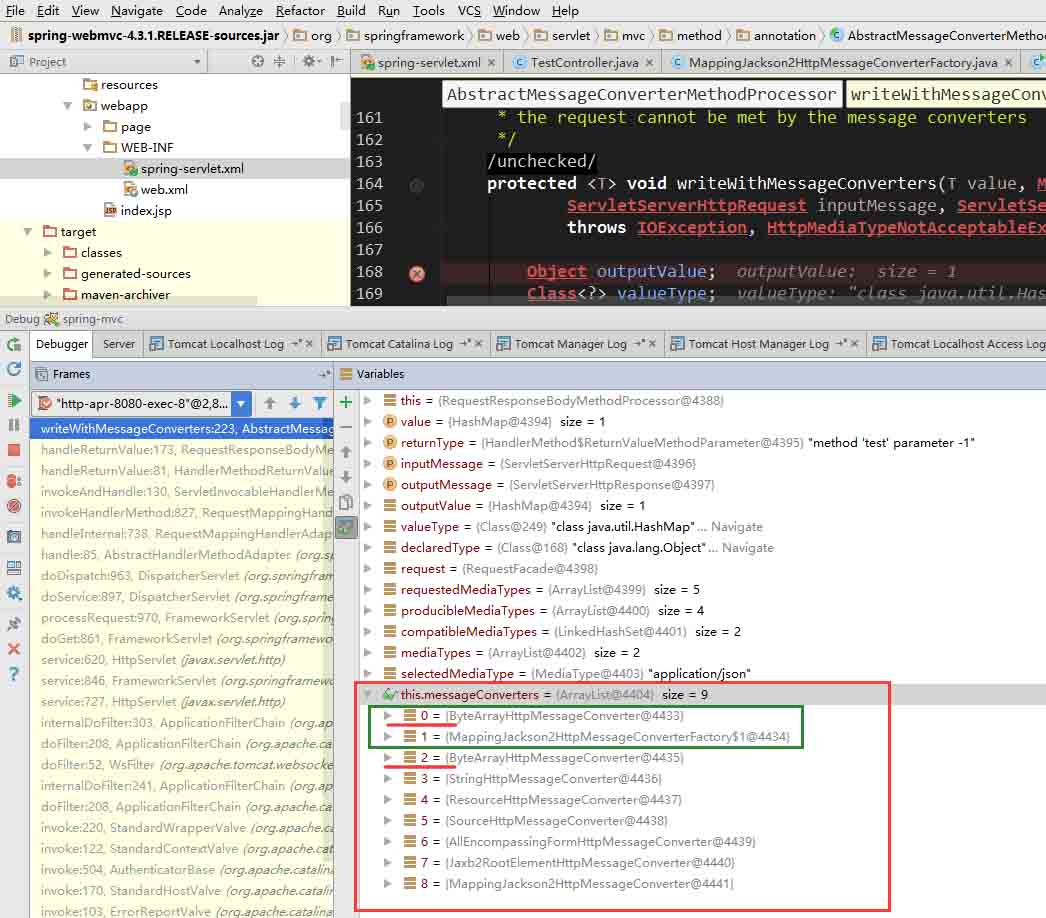1046x918 pixels.
Task: Select previous frame with up arrow
Action: coord(270,403)
